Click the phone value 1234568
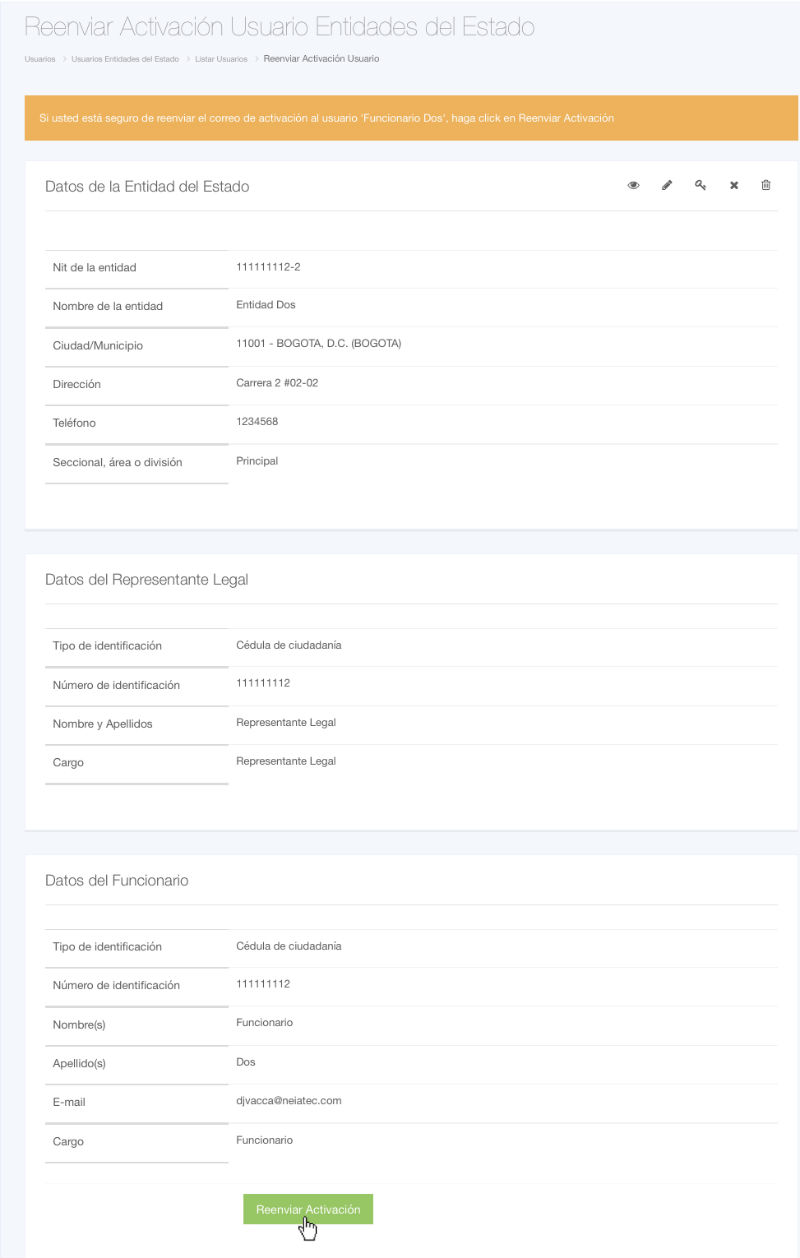Screen dimensions: 800x1258 pyautogui.click(x=257, y=422)
